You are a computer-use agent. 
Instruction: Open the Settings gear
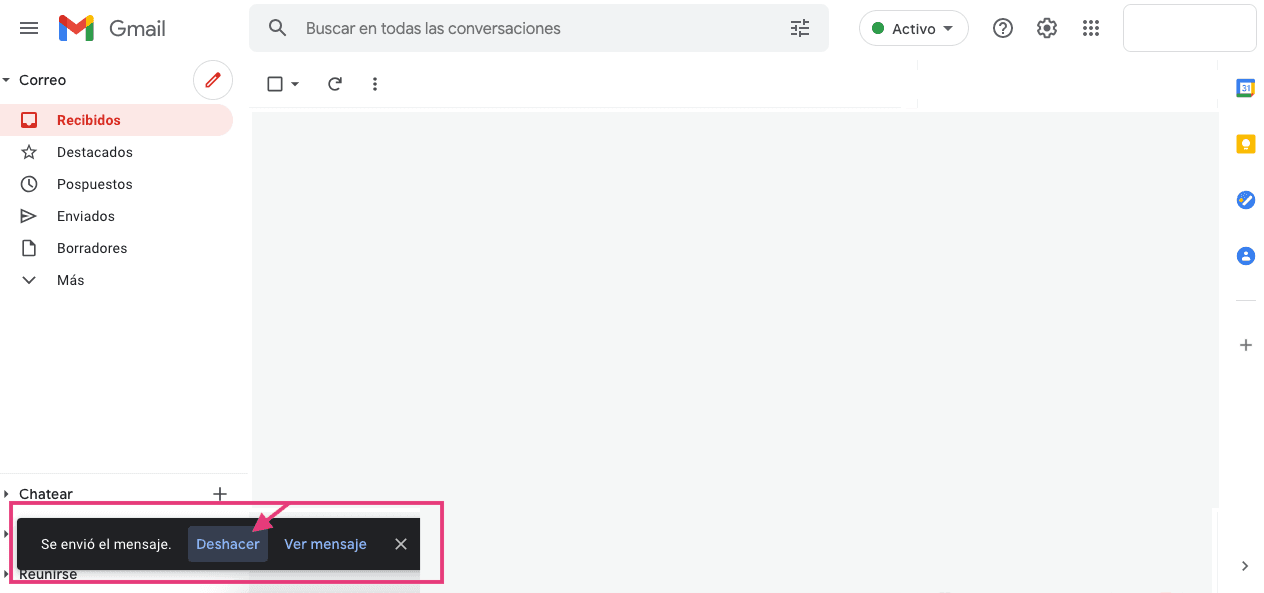pos(1046,28)
